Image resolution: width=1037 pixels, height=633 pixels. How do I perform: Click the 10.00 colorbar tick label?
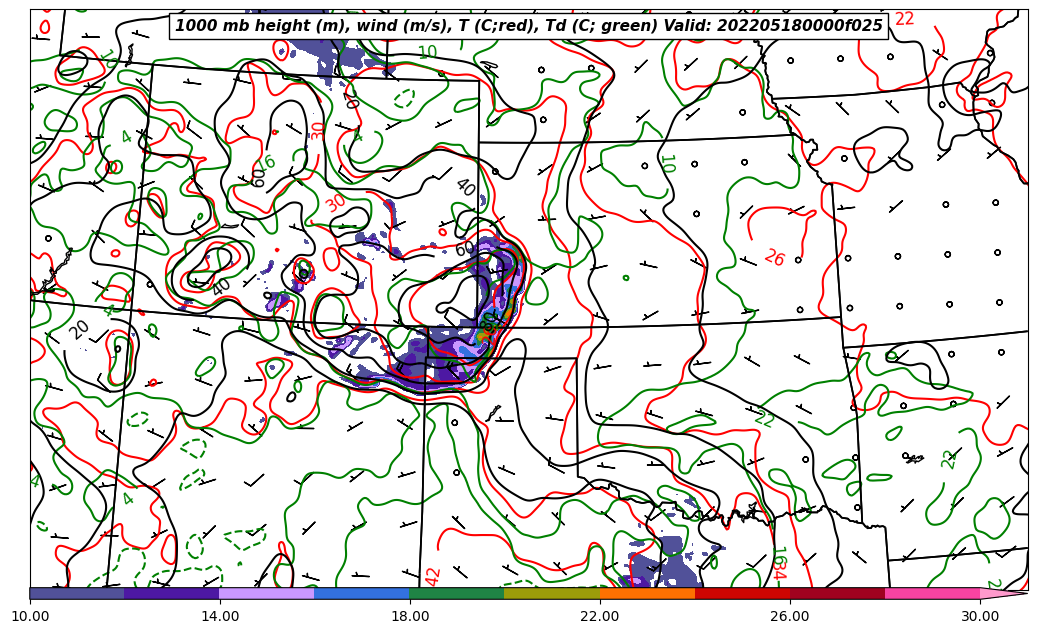[x=30, y=616]
